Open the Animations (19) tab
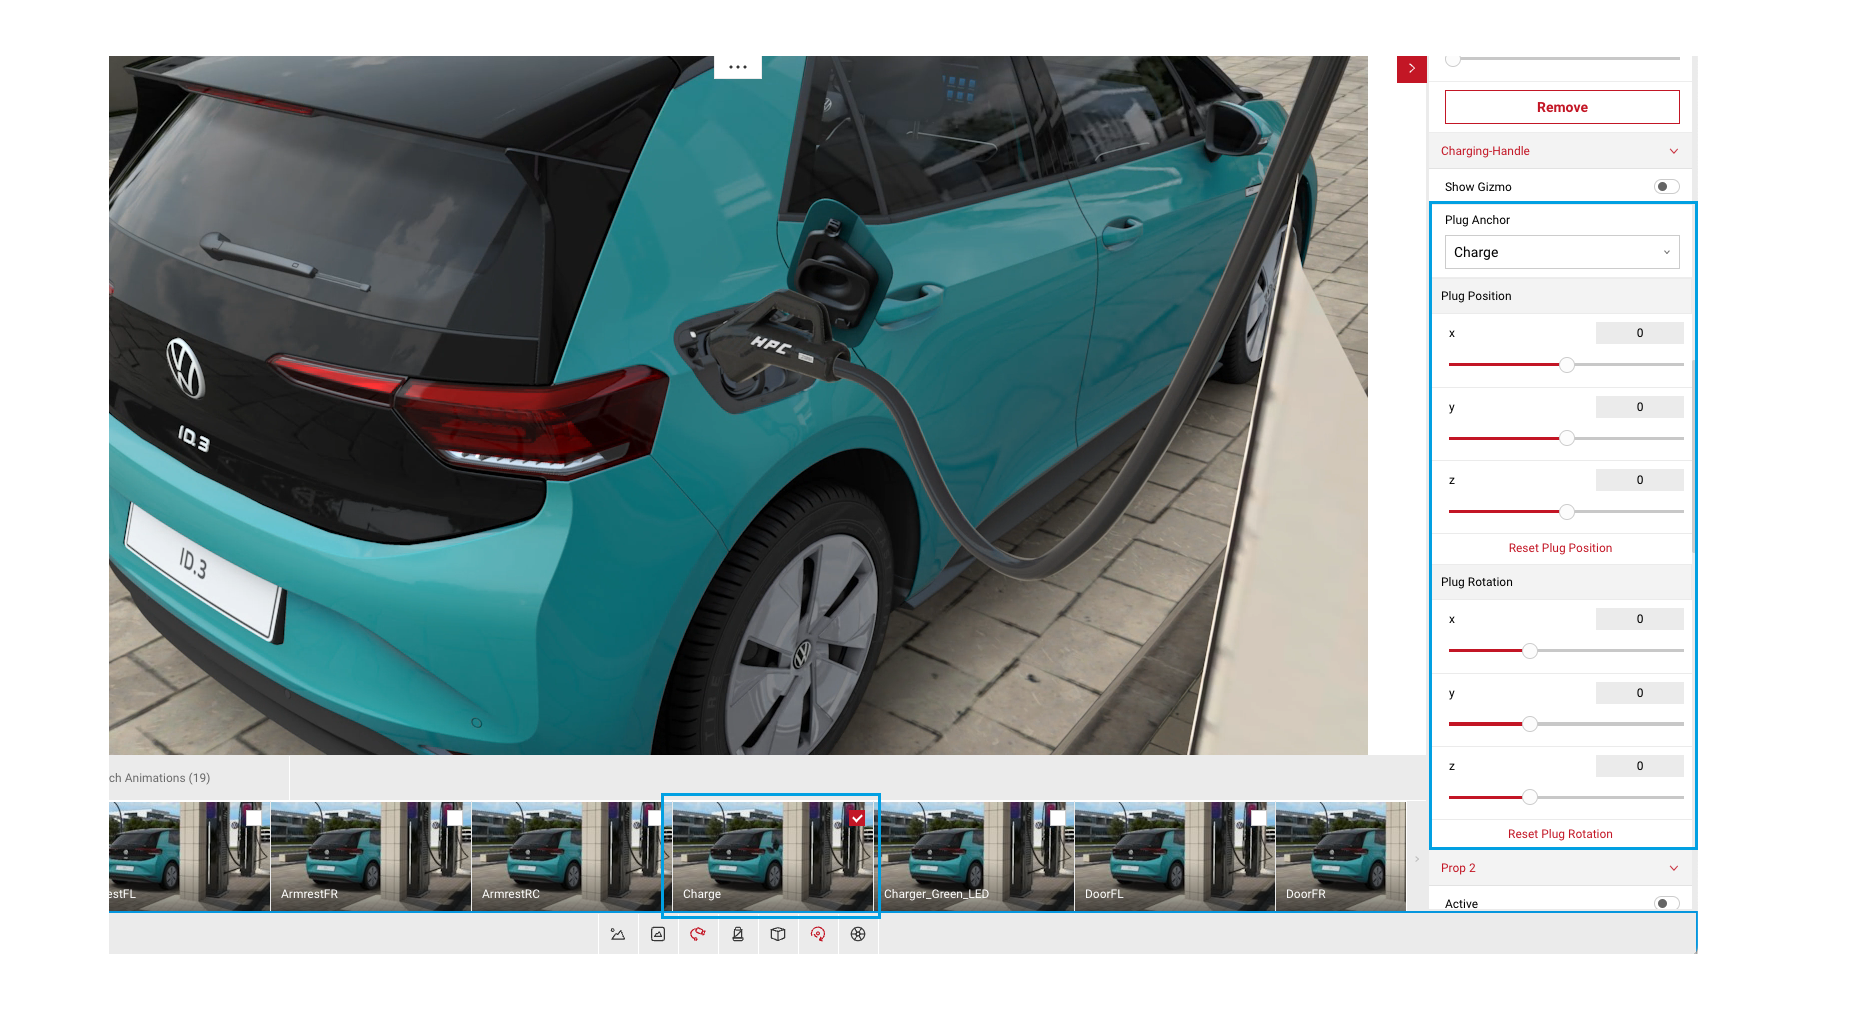The height and width of the screenshot is (1009, 1867). (199, 778)
